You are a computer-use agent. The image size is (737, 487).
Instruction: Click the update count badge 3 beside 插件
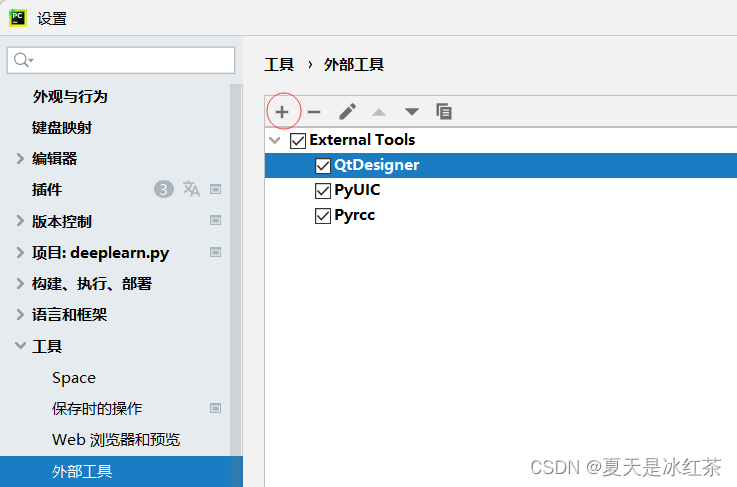click(x=164, y=189)
